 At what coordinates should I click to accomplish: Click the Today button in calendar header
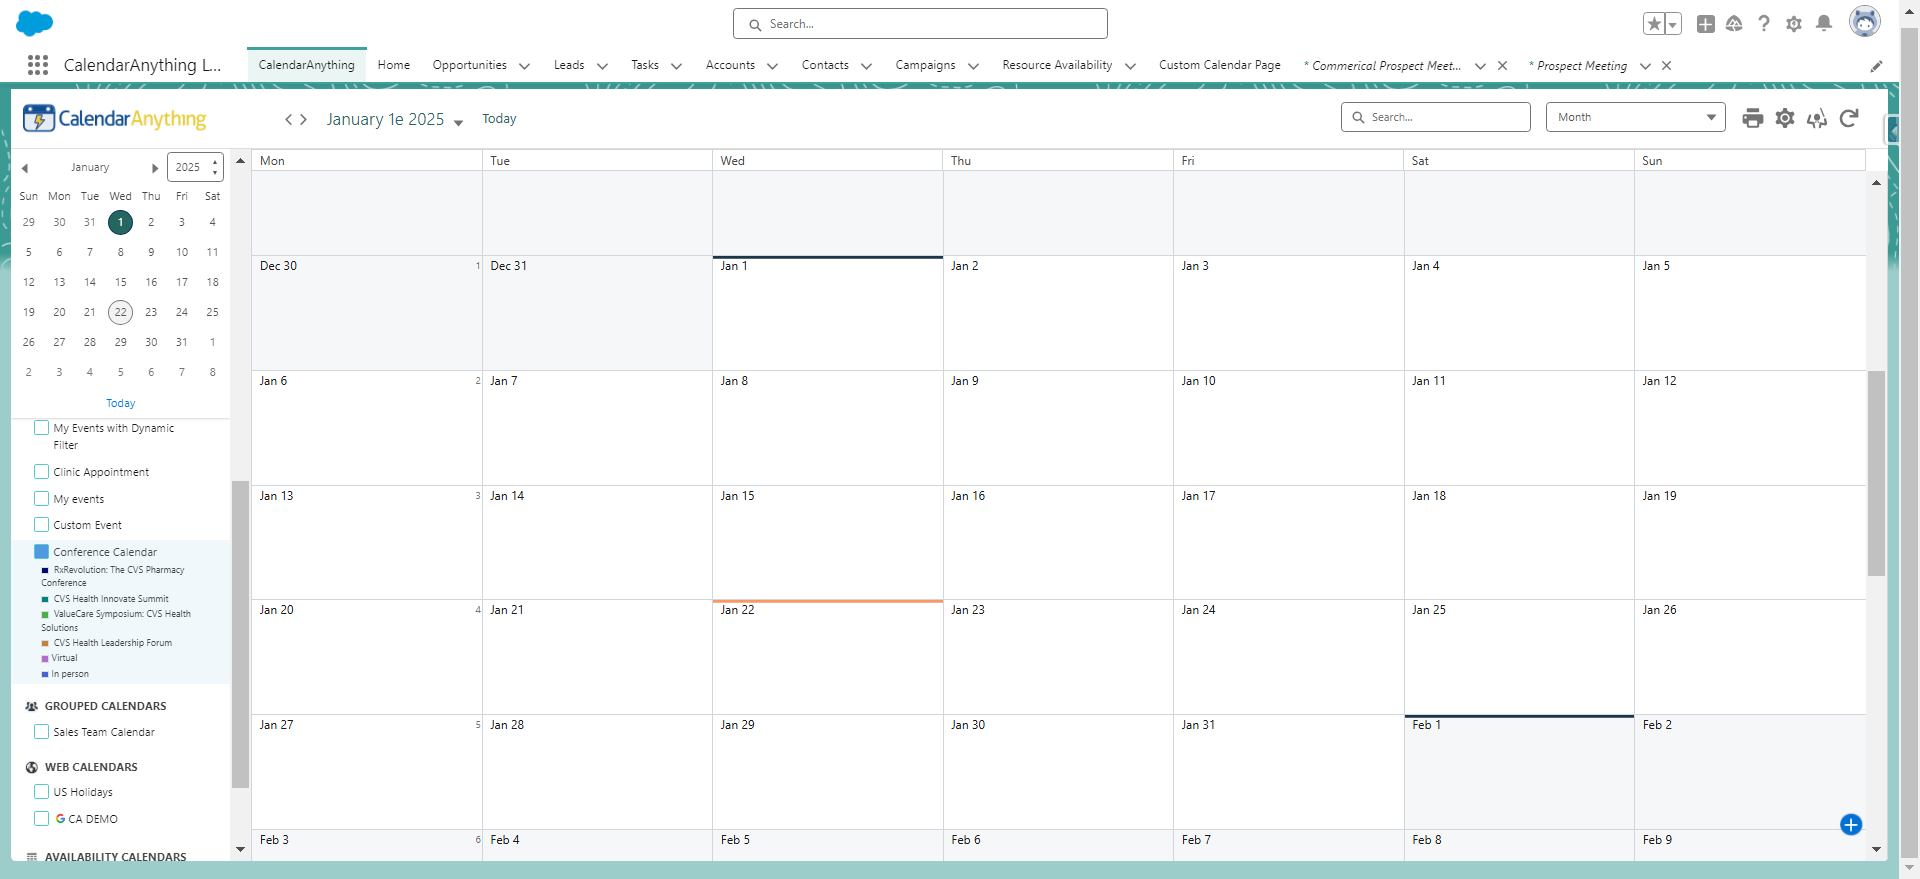click(x=499, y=119)
